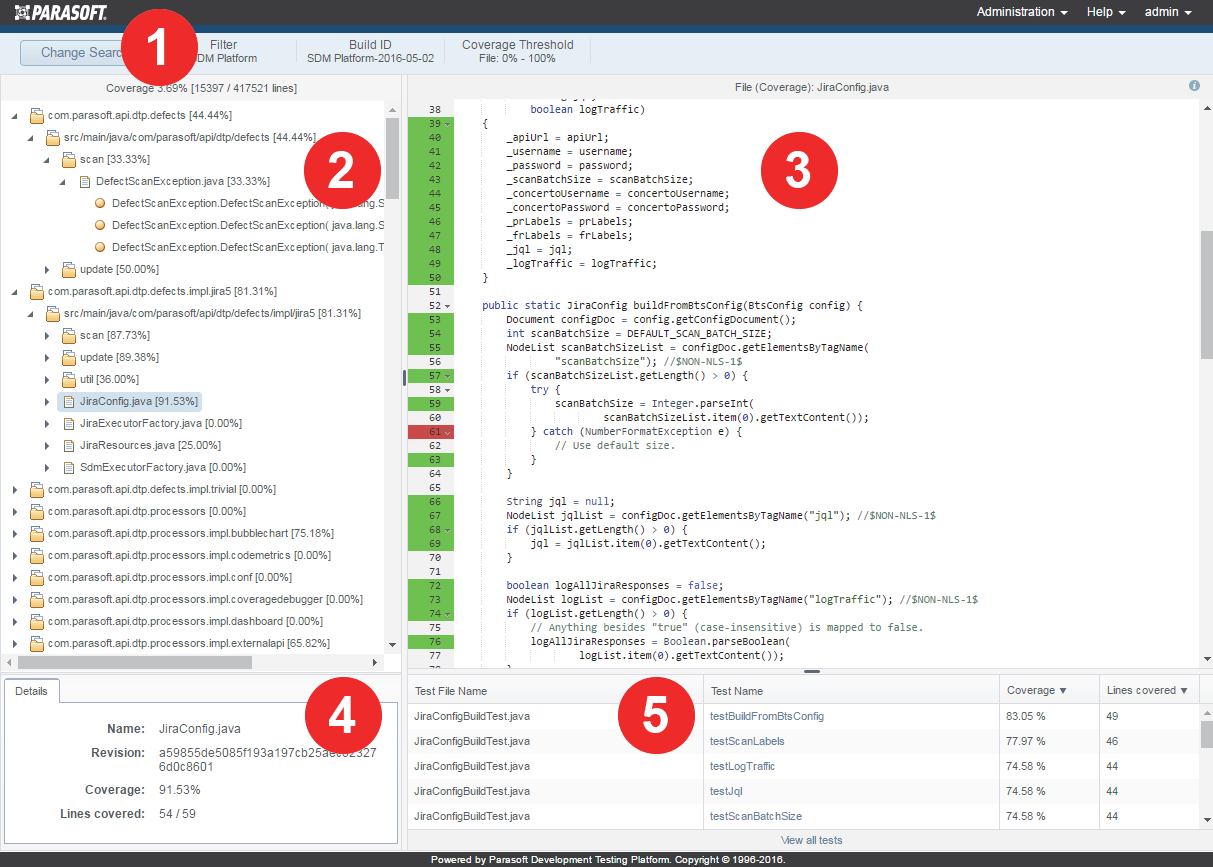The height and width of the screenshot is (867, 1213).
Task: Open testBuildFromBtsConfig test link
Action: [x=767, y=716]
